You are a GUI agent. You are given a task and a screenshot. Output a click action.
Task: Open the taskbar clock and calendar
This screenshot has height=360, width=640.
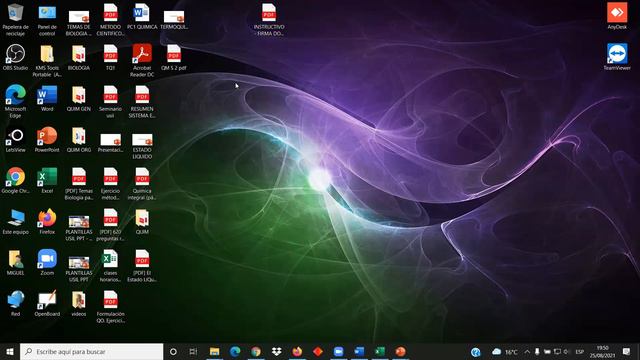(x=602, y=352)
